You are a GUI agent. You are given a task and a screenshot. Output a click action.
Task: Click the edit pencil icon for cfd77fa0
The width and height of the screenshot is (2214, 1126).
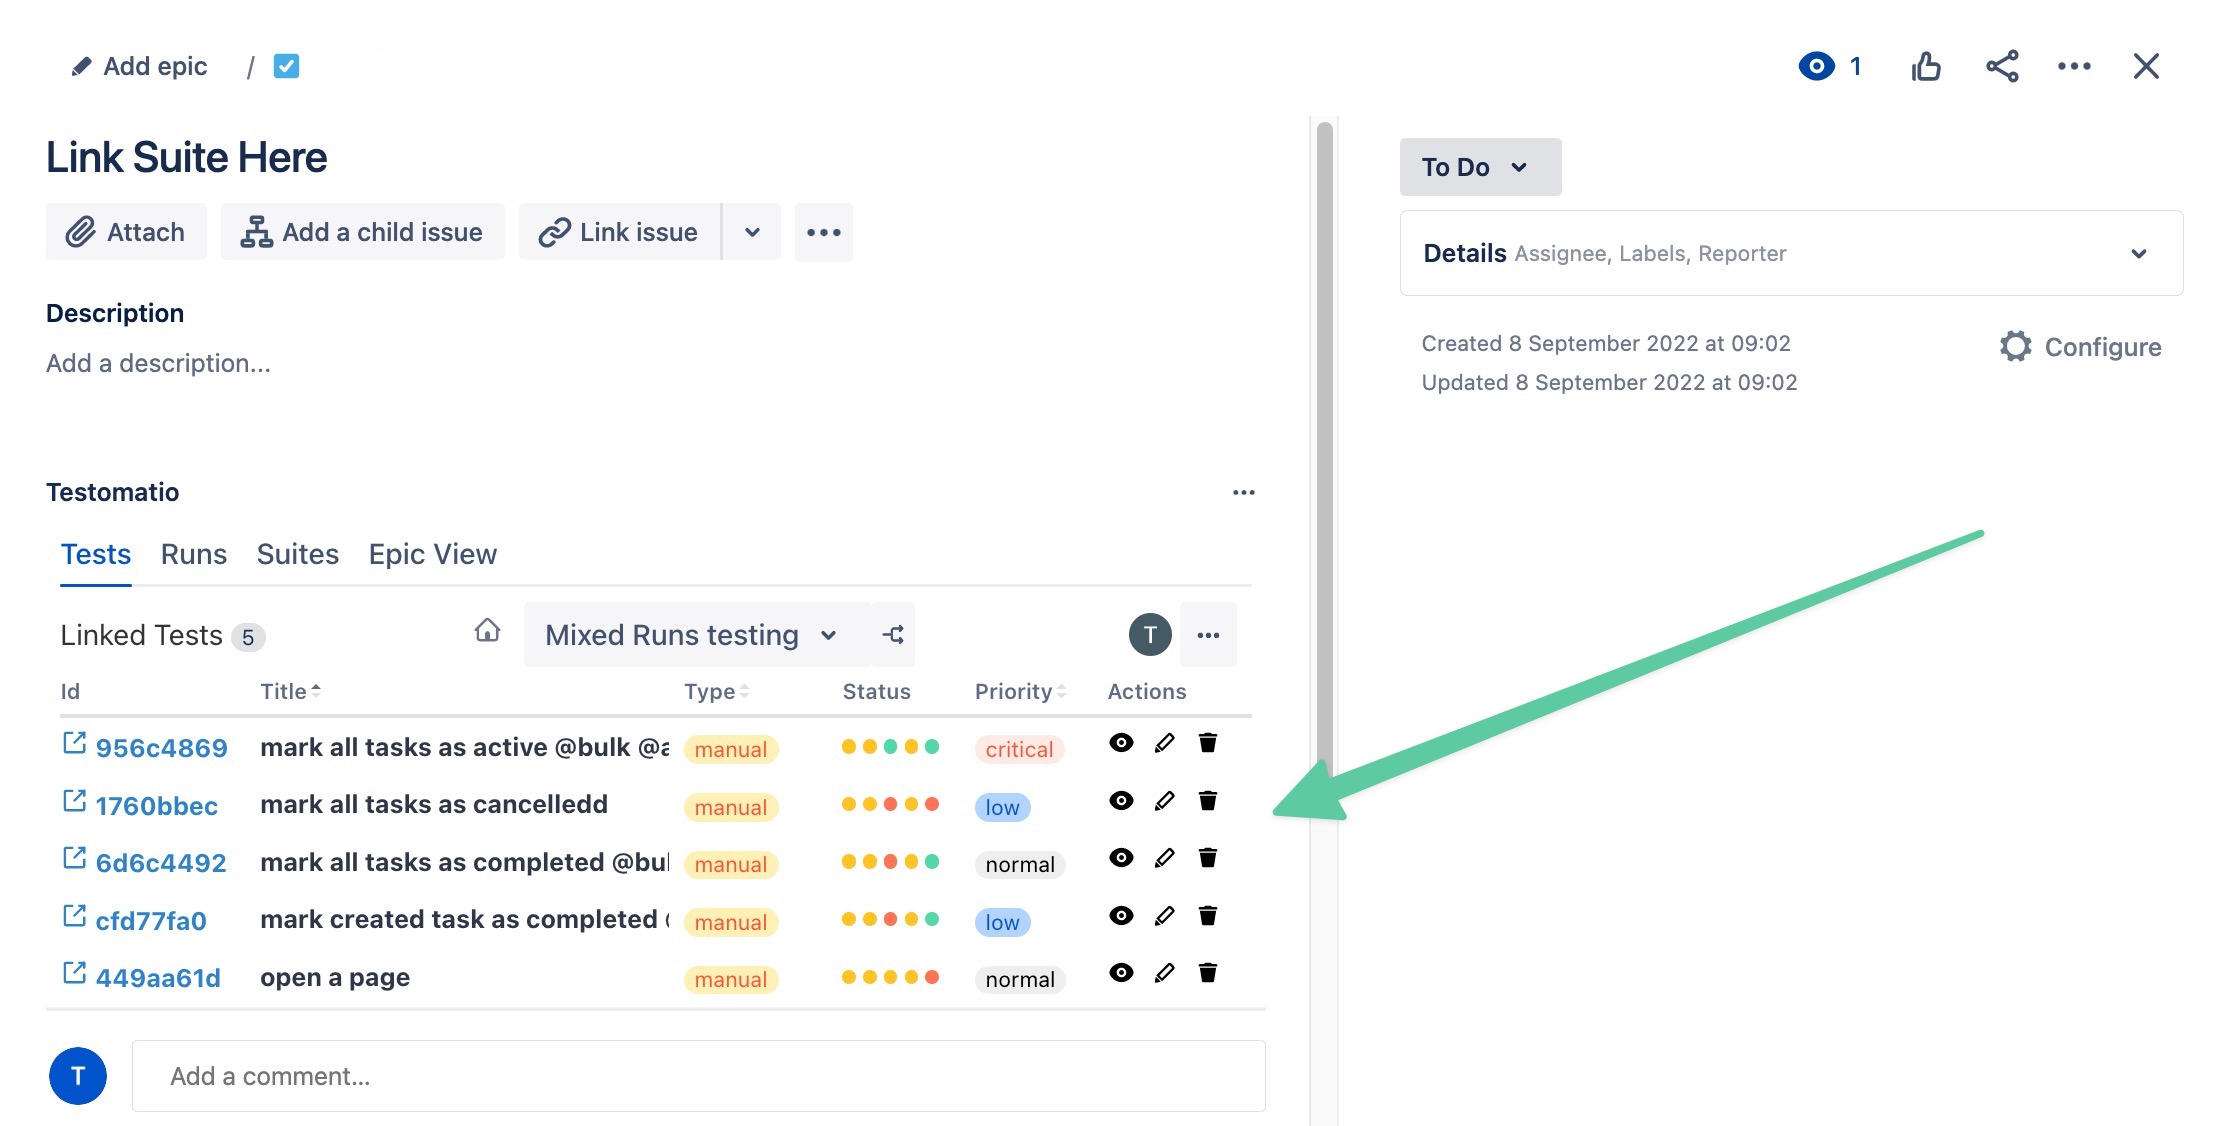[1163, 918]
